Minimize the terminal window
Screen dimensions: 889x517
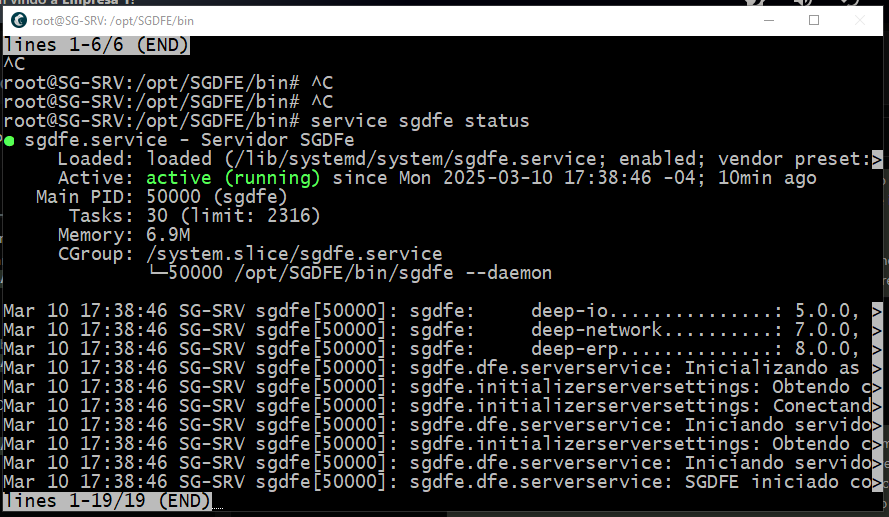pos(768,20)
